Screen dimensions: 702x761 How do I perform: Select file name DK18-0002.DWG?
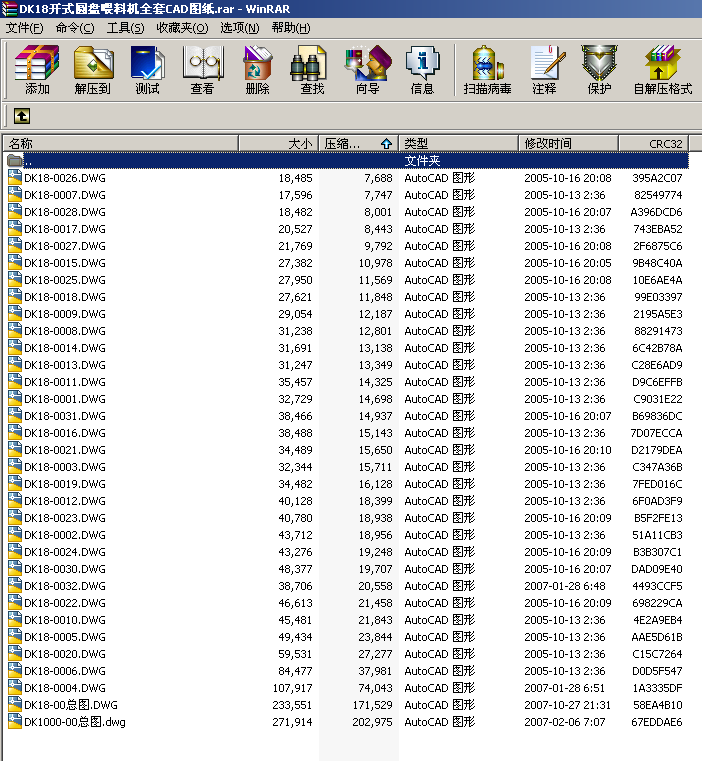(x=65, y=535)
